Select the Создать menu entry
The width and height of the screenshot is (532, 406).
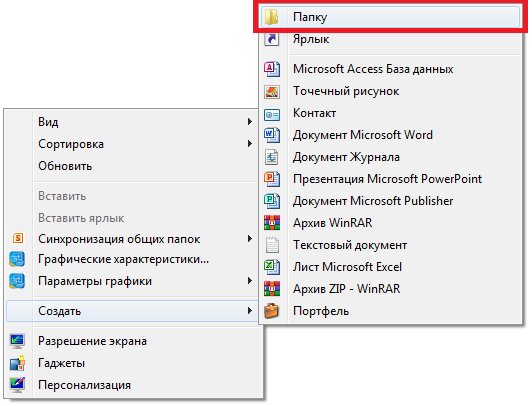[x=132, y=311]
